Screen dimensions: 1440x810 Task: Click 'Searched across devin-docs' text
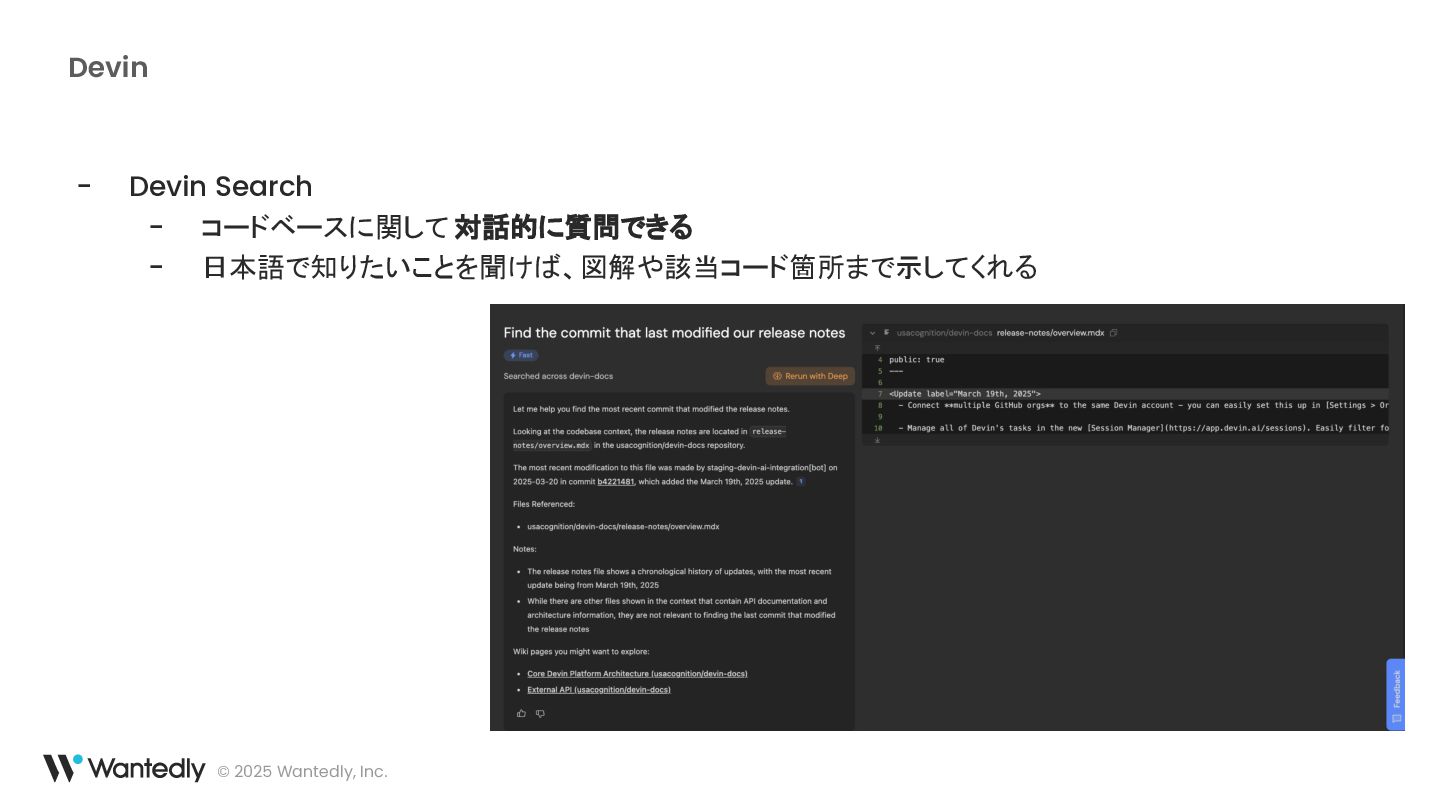click(558, 376)
